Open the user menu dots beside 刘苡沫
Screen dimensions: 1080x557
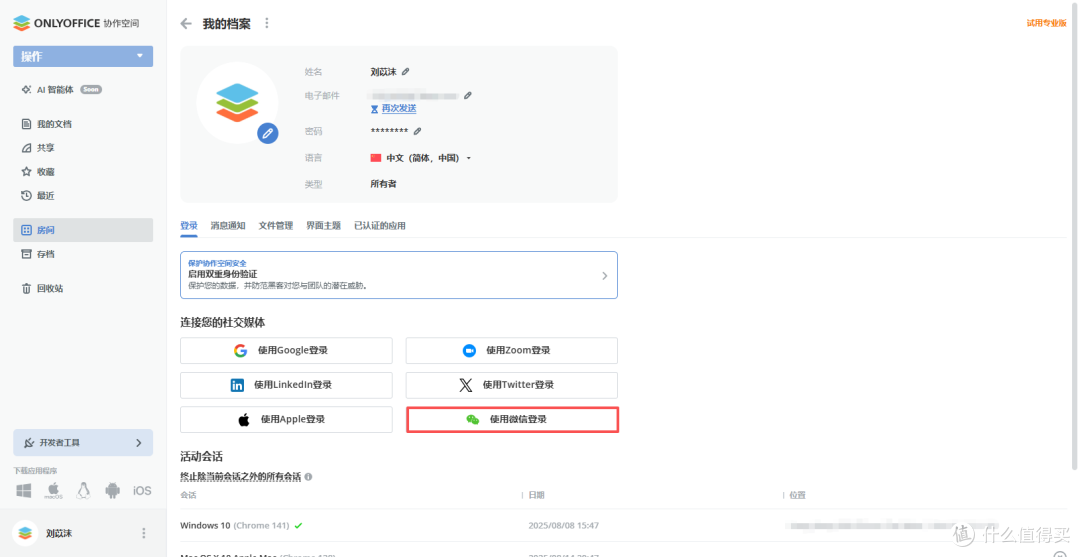pos(144,533)
